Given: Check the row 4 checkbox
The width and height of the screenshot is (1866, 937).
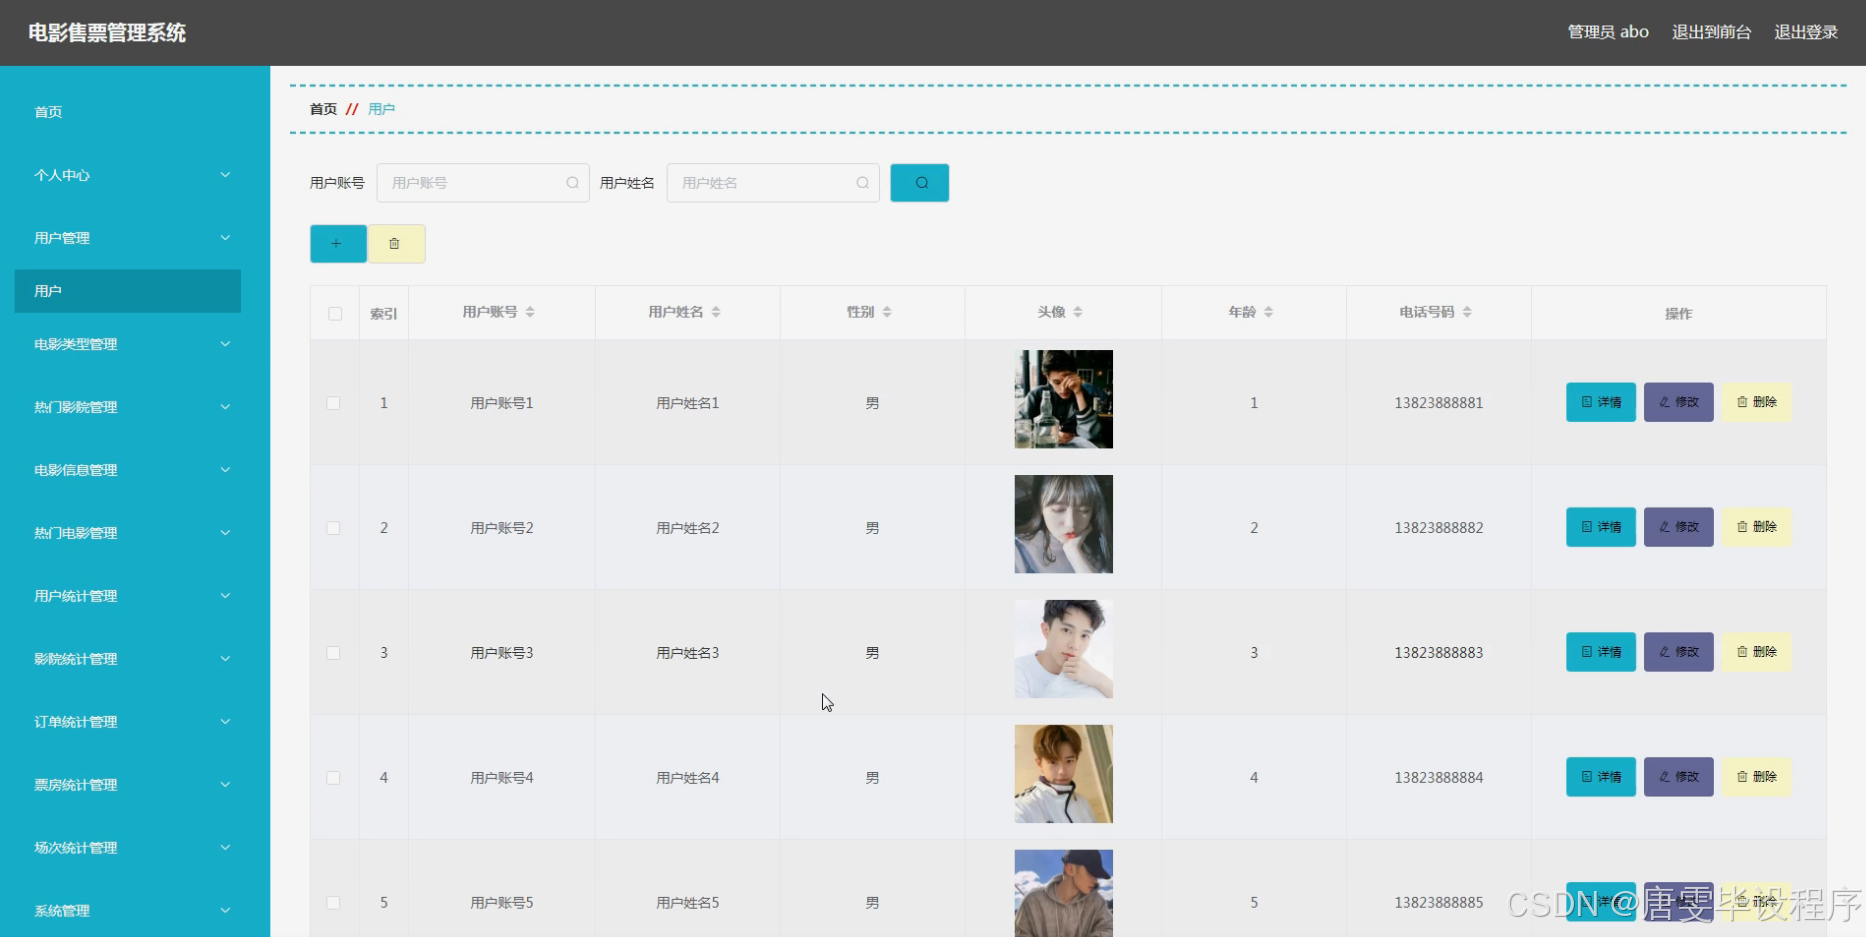Looking at the screenshot, I should click(x=333, y=778).
